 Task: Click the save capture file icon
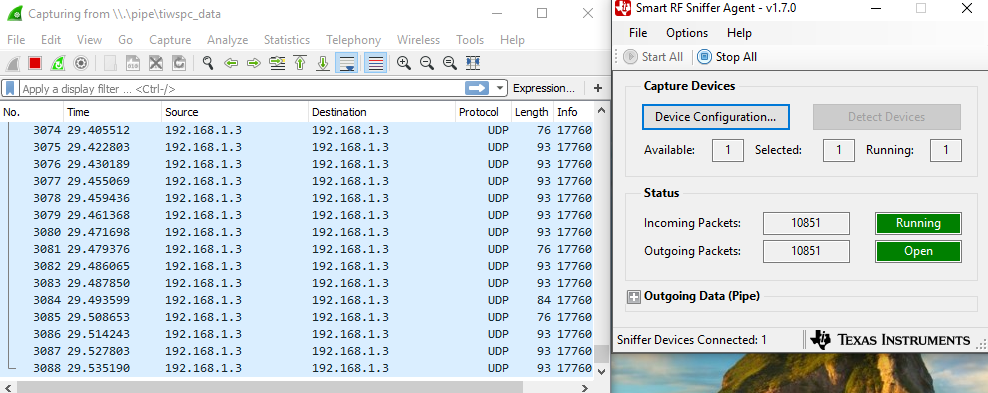pyautogui.click(x=132, y=63)
